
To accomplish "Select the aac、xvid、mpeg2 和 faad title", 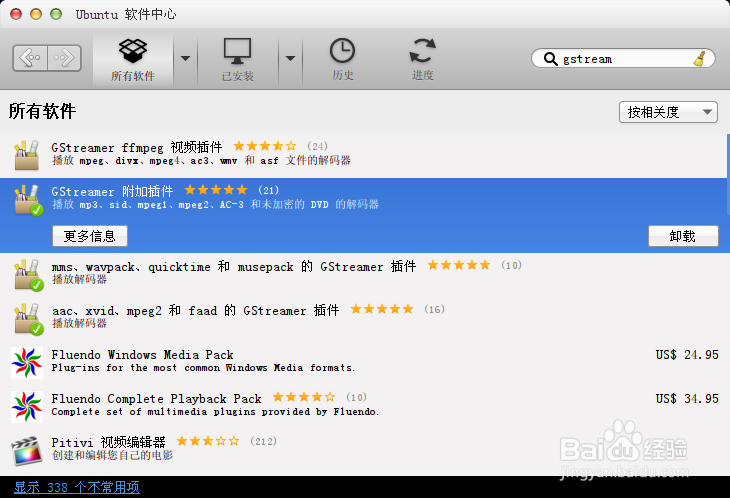I will (x=196, y=310).
